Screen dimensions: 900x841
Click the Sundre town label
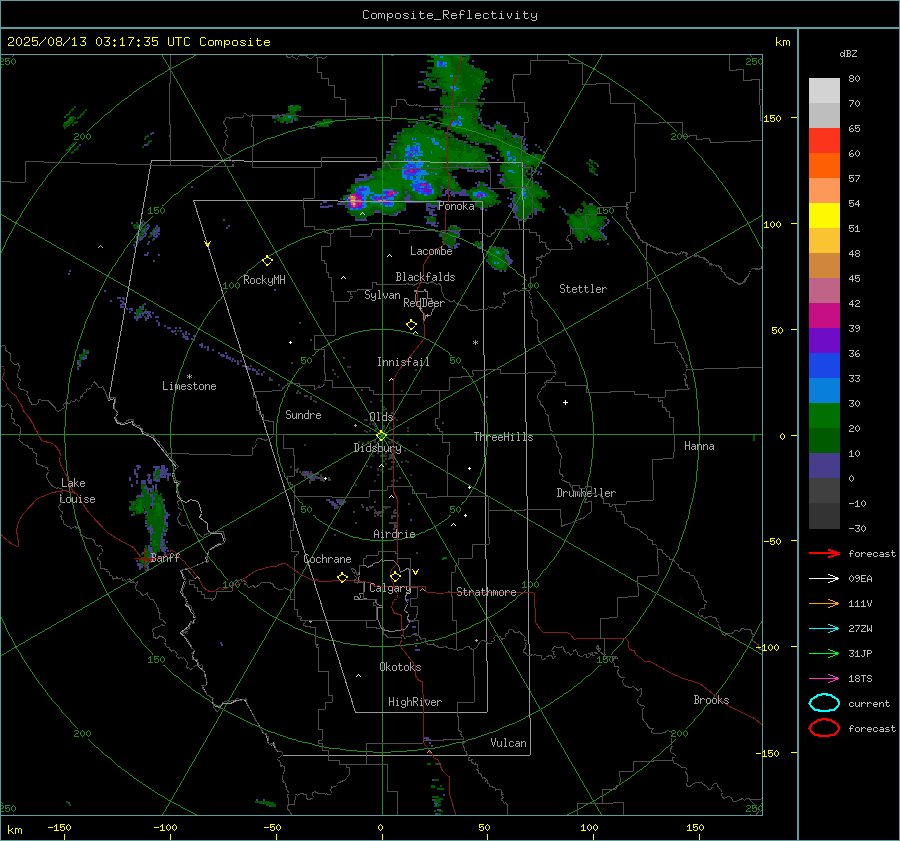(x=303, y=414)
